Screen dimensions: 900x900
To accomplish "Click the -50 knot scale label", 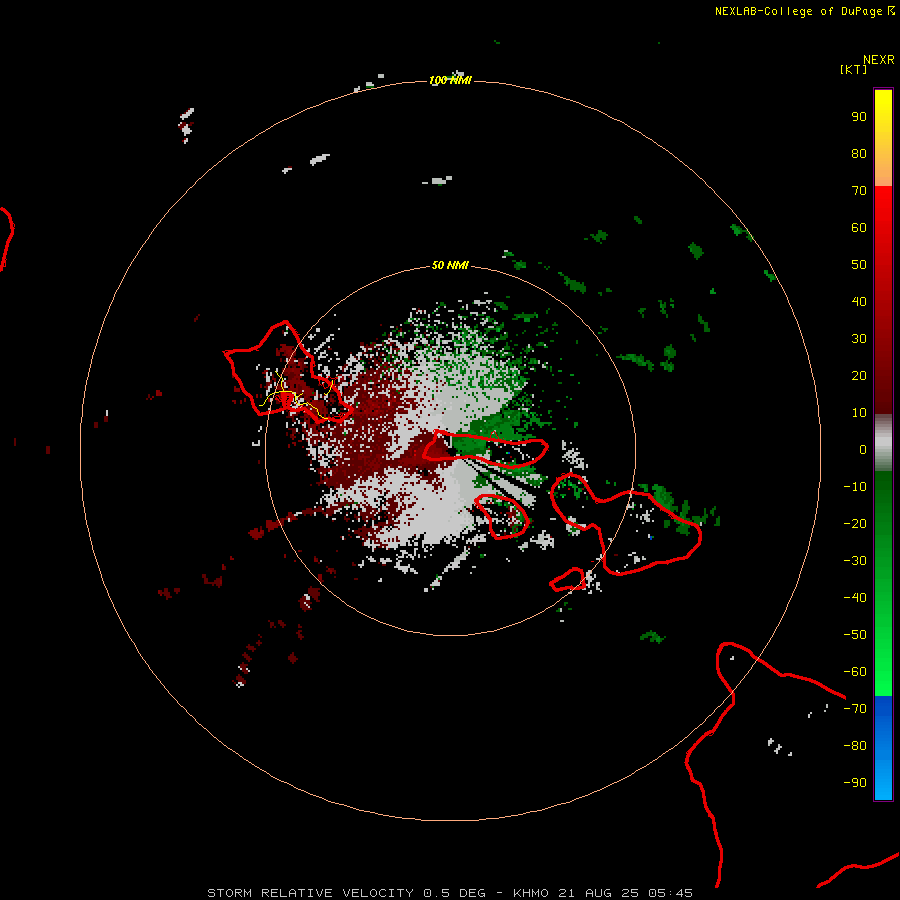I will [x=855, y=634].
